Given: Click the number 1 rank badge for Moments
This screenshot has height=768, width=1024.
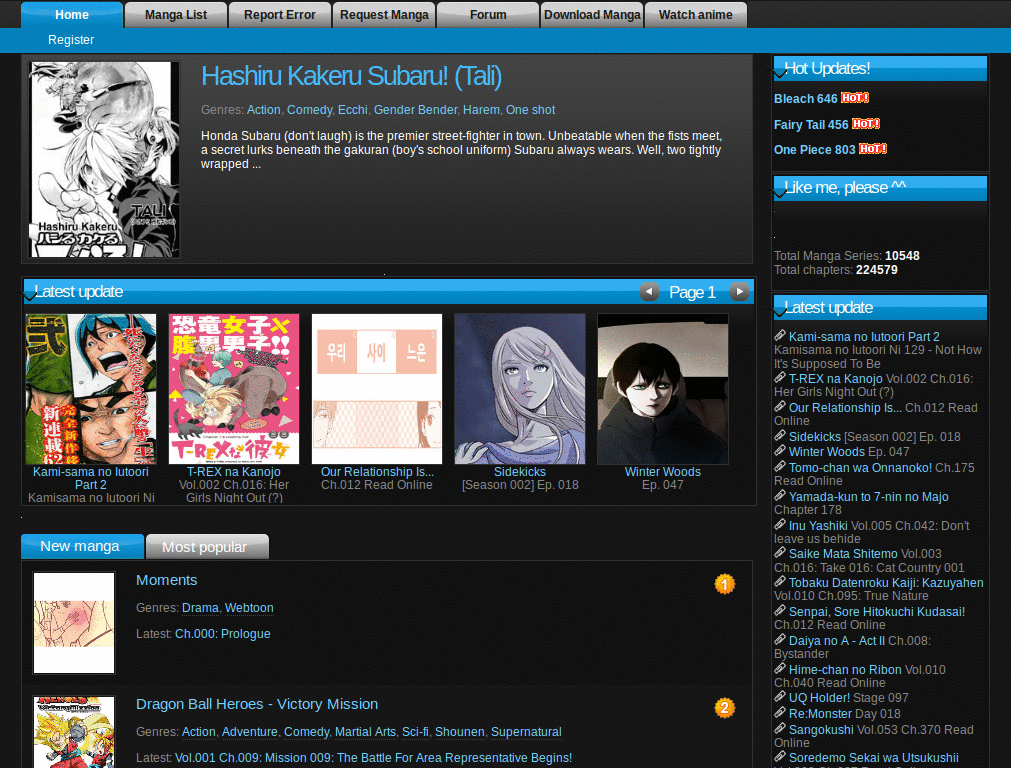Looking at the screenshot, I should click(725, 584).
